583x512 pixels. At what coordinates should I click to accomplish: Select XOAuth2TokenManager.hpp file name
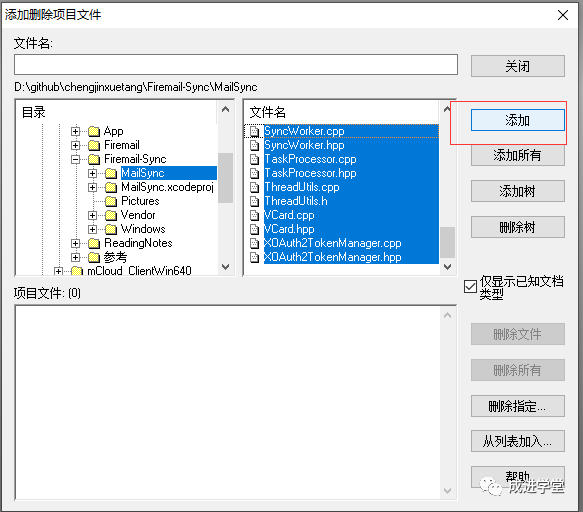(332, 257)
